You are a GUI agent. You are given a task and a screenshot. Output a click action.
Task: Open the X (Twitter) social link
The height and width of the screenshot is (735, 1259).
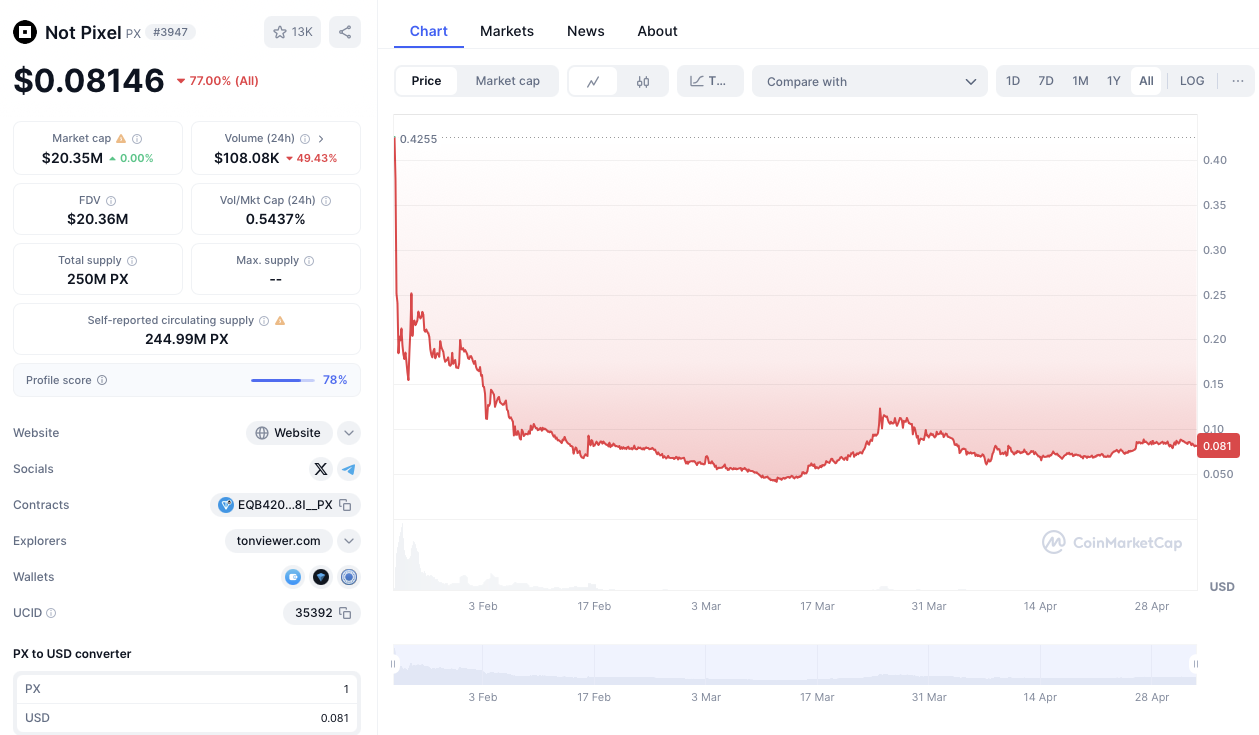point(321,469)
